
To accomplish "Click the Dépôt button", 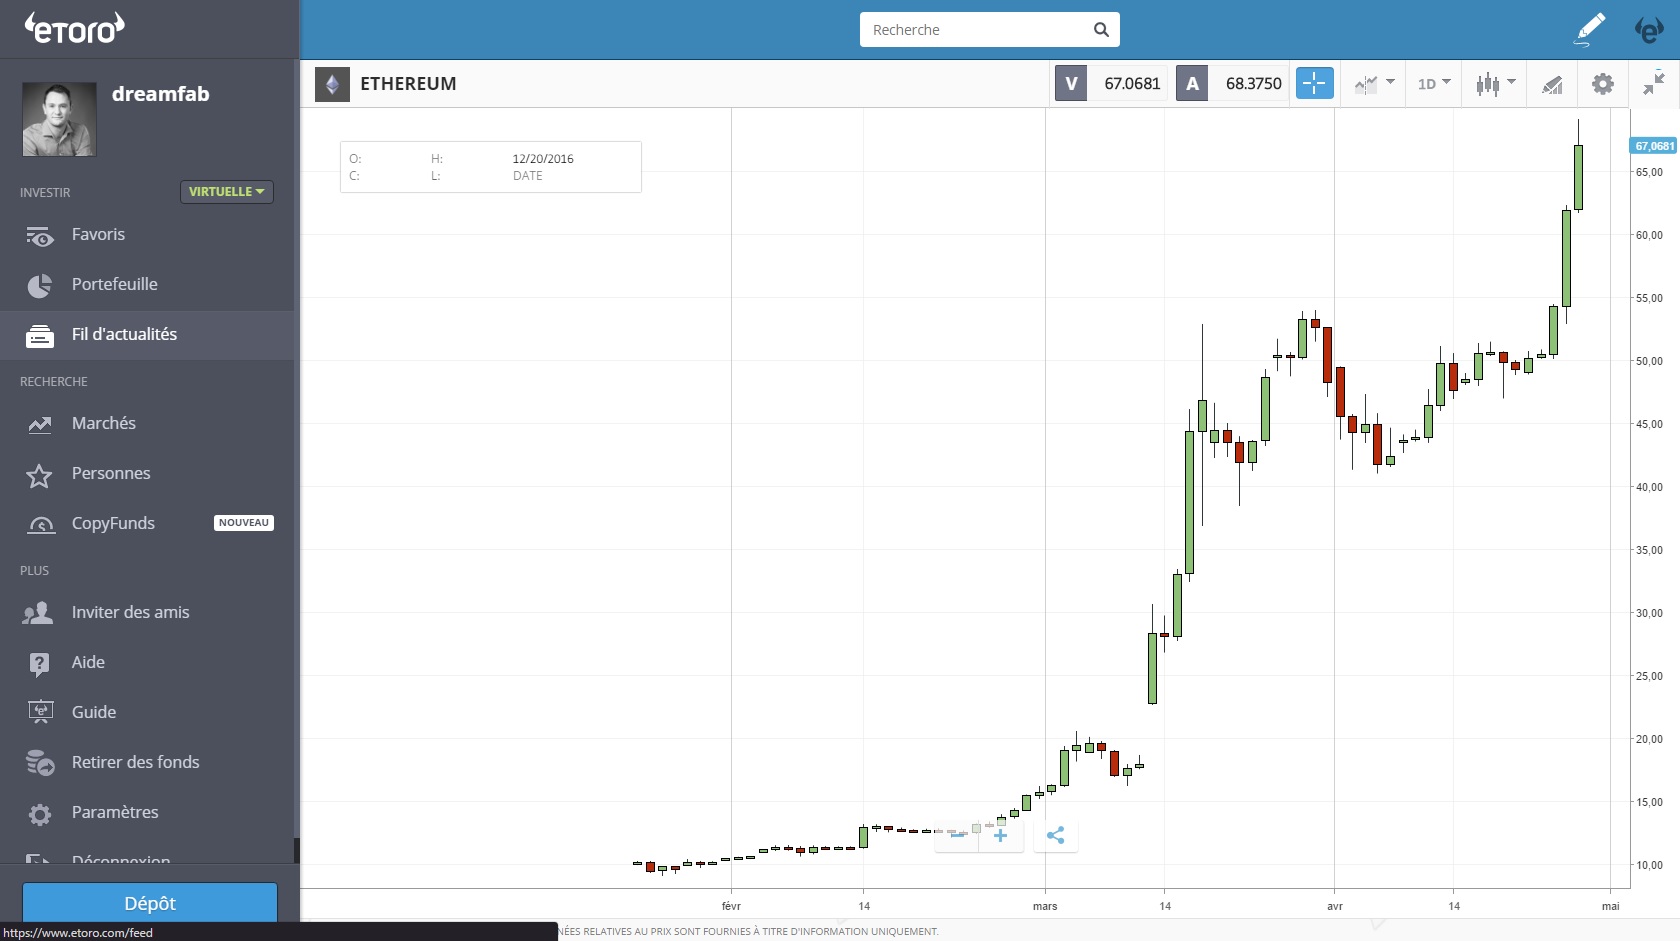I will click(150, 902).
